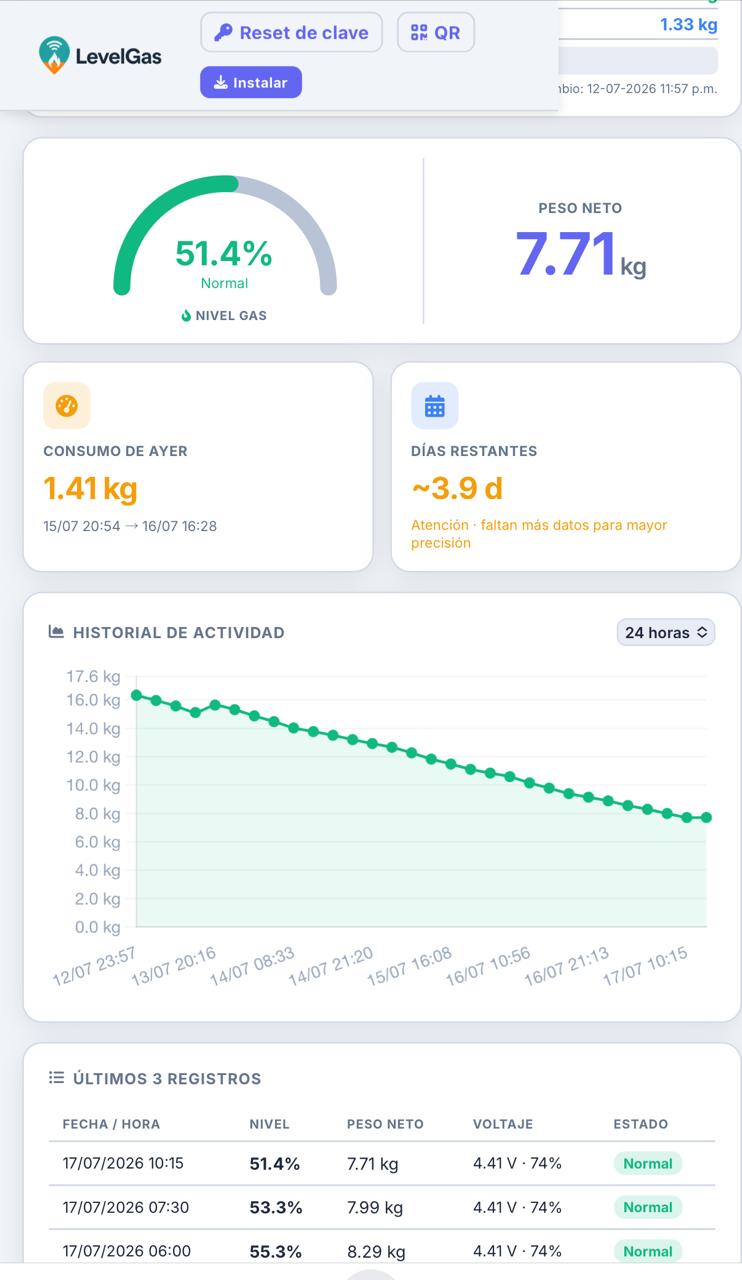Image resolution: width=742 pixels, height=1280 pixels.
Task: Click the ~3.9 d remaining days value
Action: (x=457, y=488)
